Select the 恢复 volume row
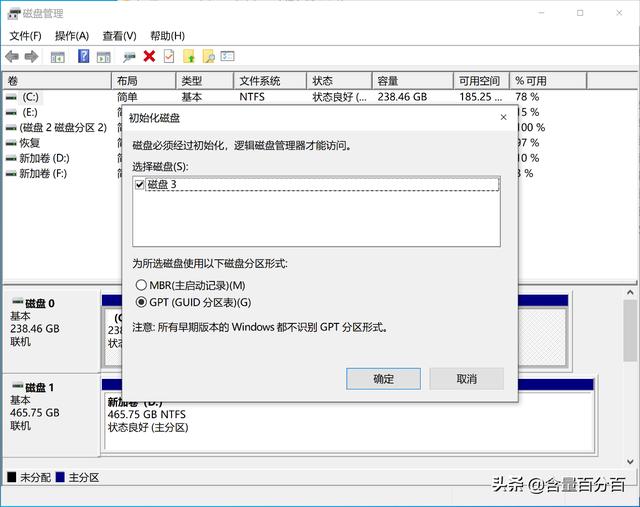The image size is (640, 507). pyautogui.click(x=29, y=143)
